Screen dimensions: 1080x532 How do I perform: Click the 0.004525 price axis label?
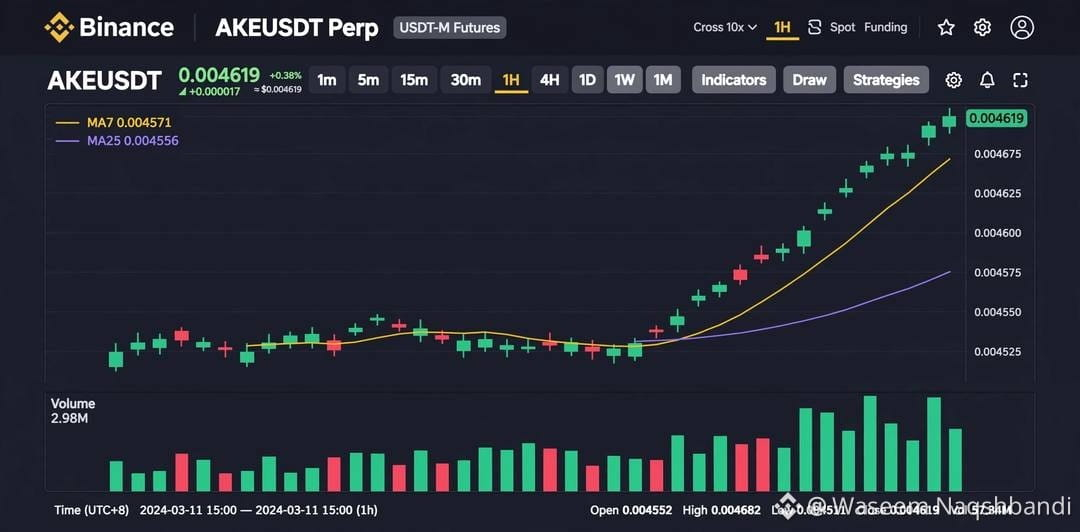997,352
